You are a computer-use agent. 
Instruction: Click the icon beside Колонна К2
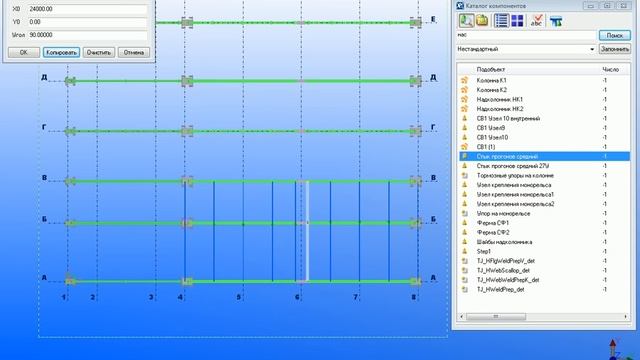click(464, 90)
